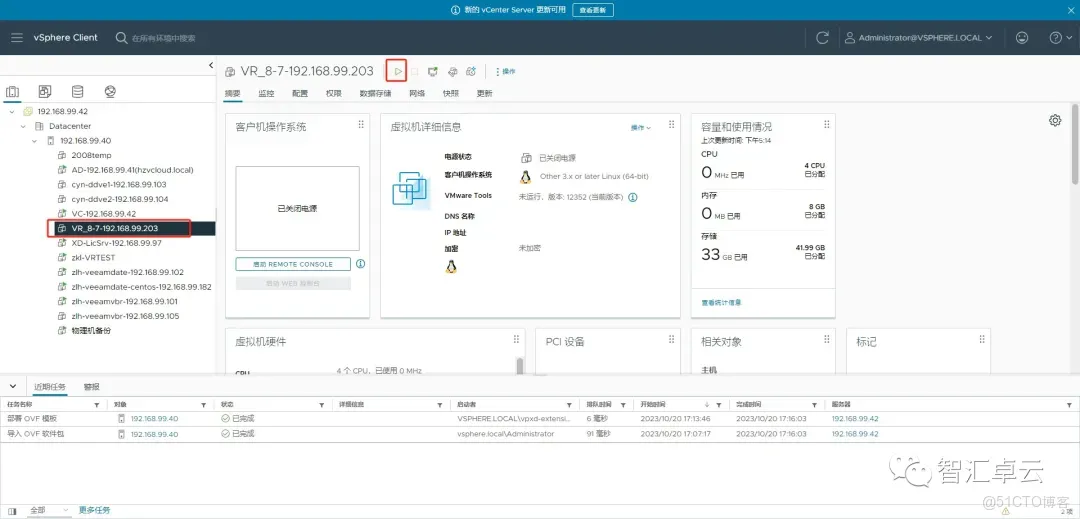Click the 查看更新 button in top banner

pos(592,10)
